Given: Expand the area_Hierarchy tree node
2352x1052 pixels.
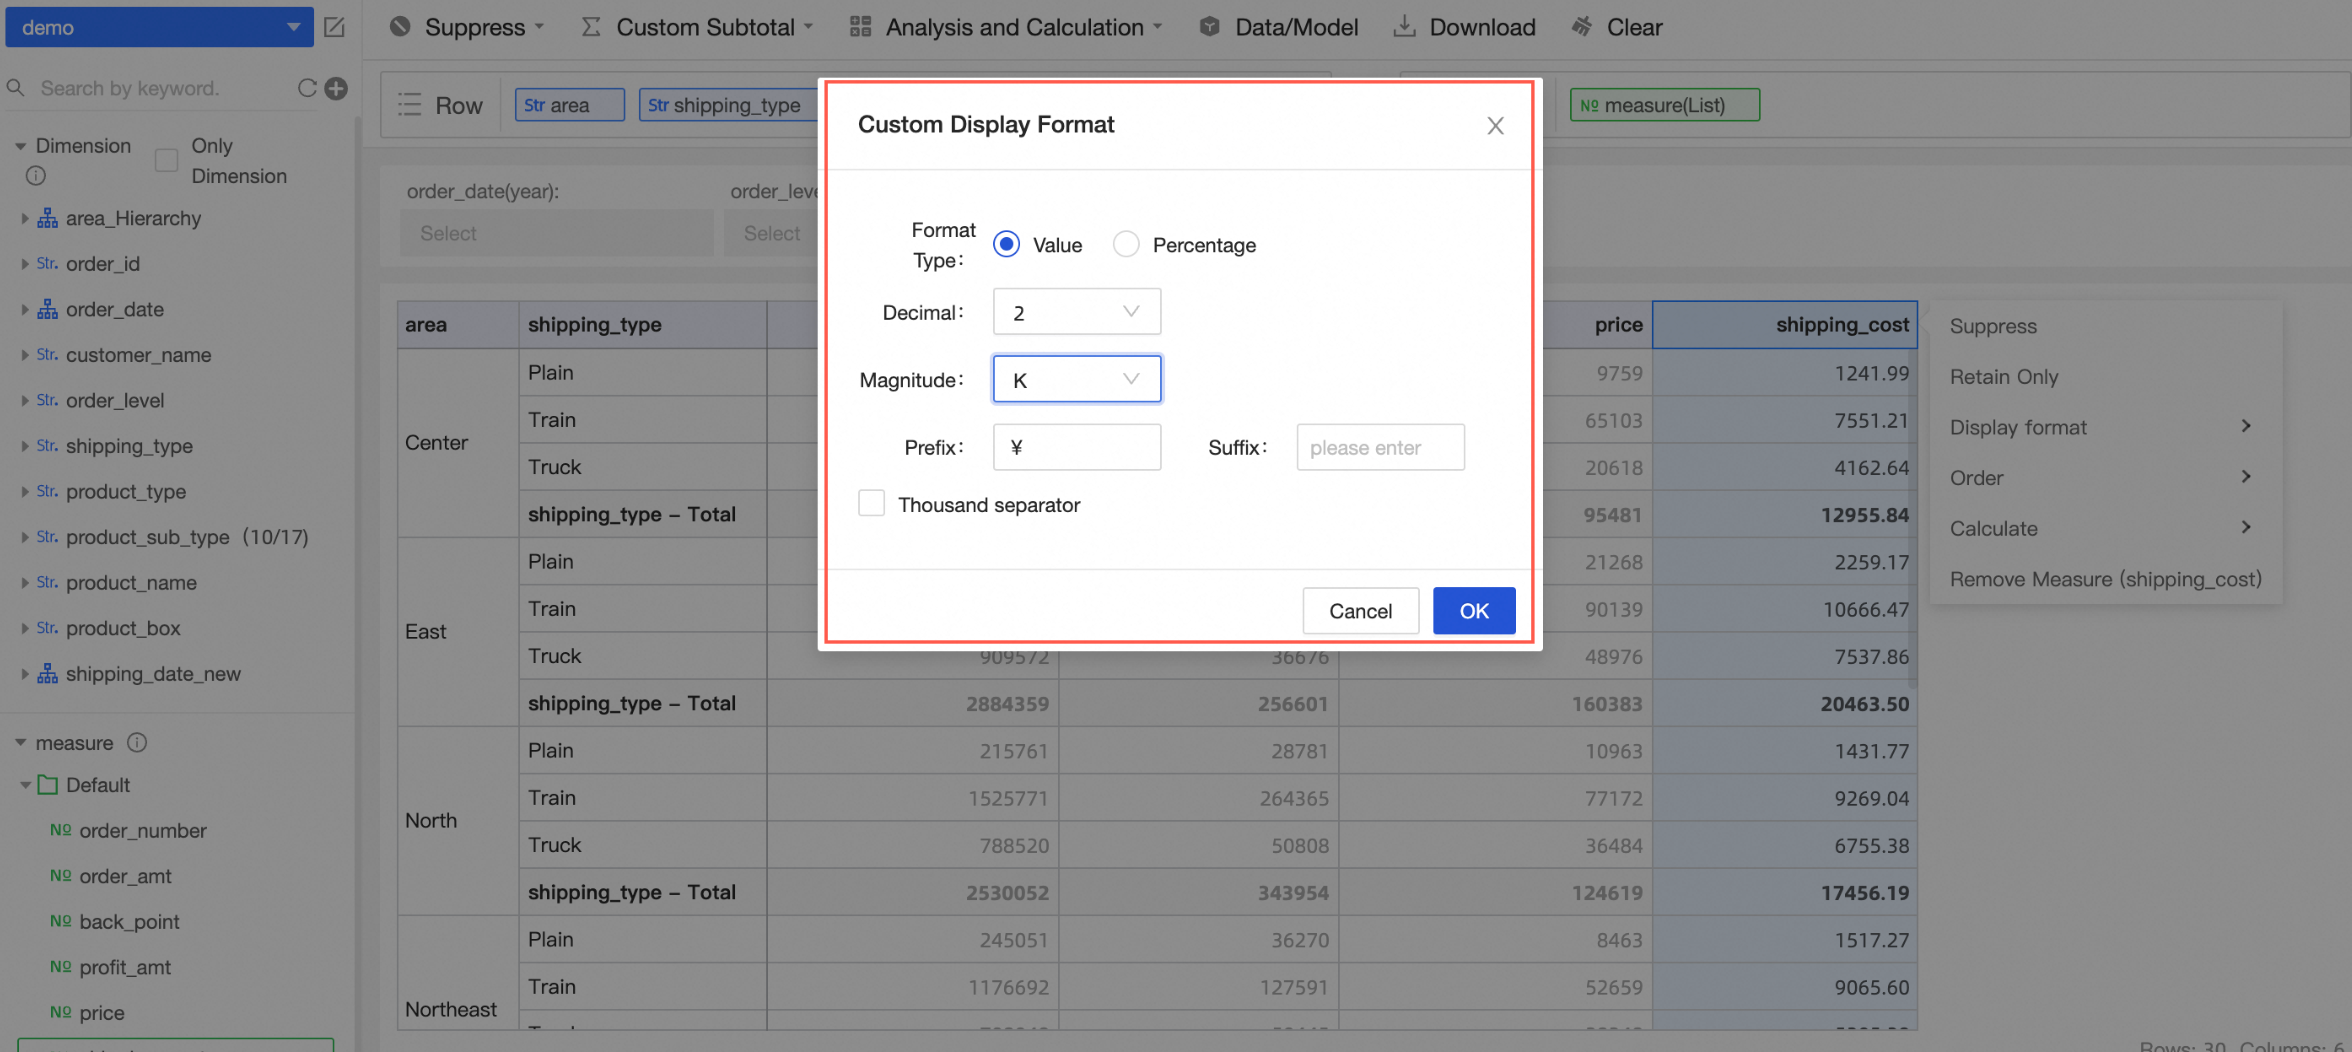Looking at the screenshot, I should click(x=24, y=218).
